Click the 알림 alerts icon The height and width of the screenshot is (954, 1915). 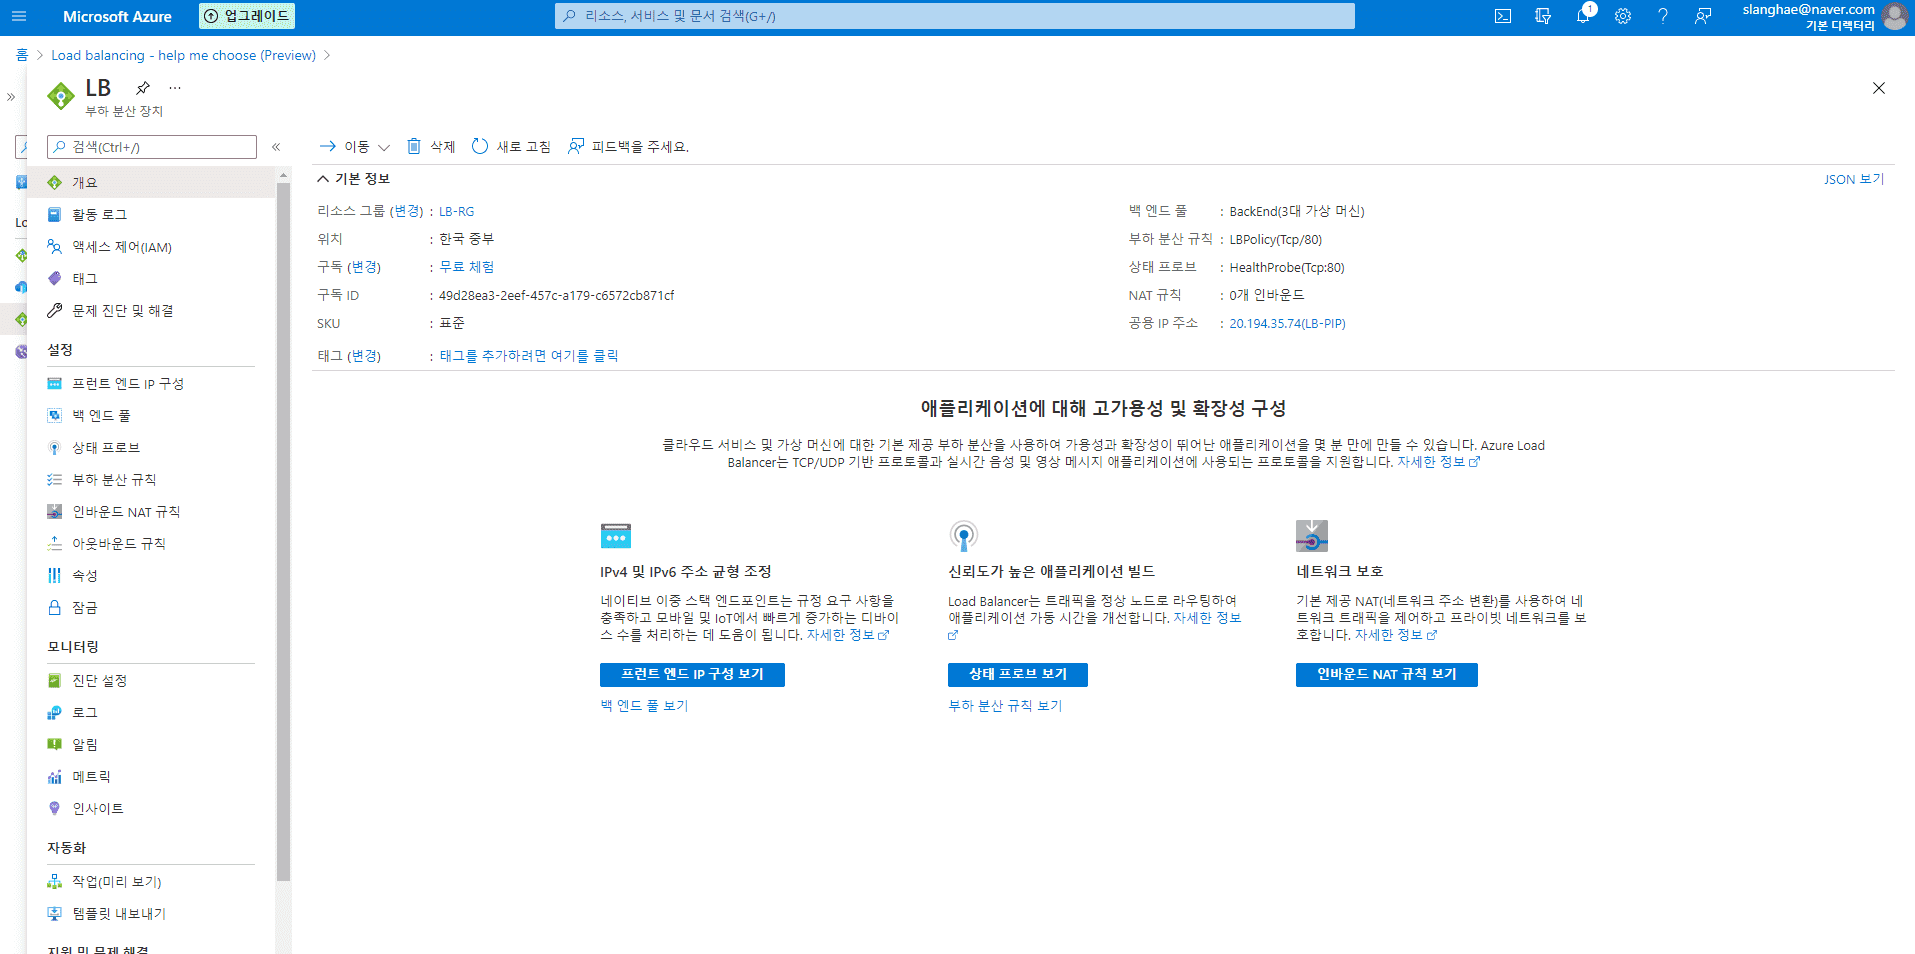[x=55, y=744]
